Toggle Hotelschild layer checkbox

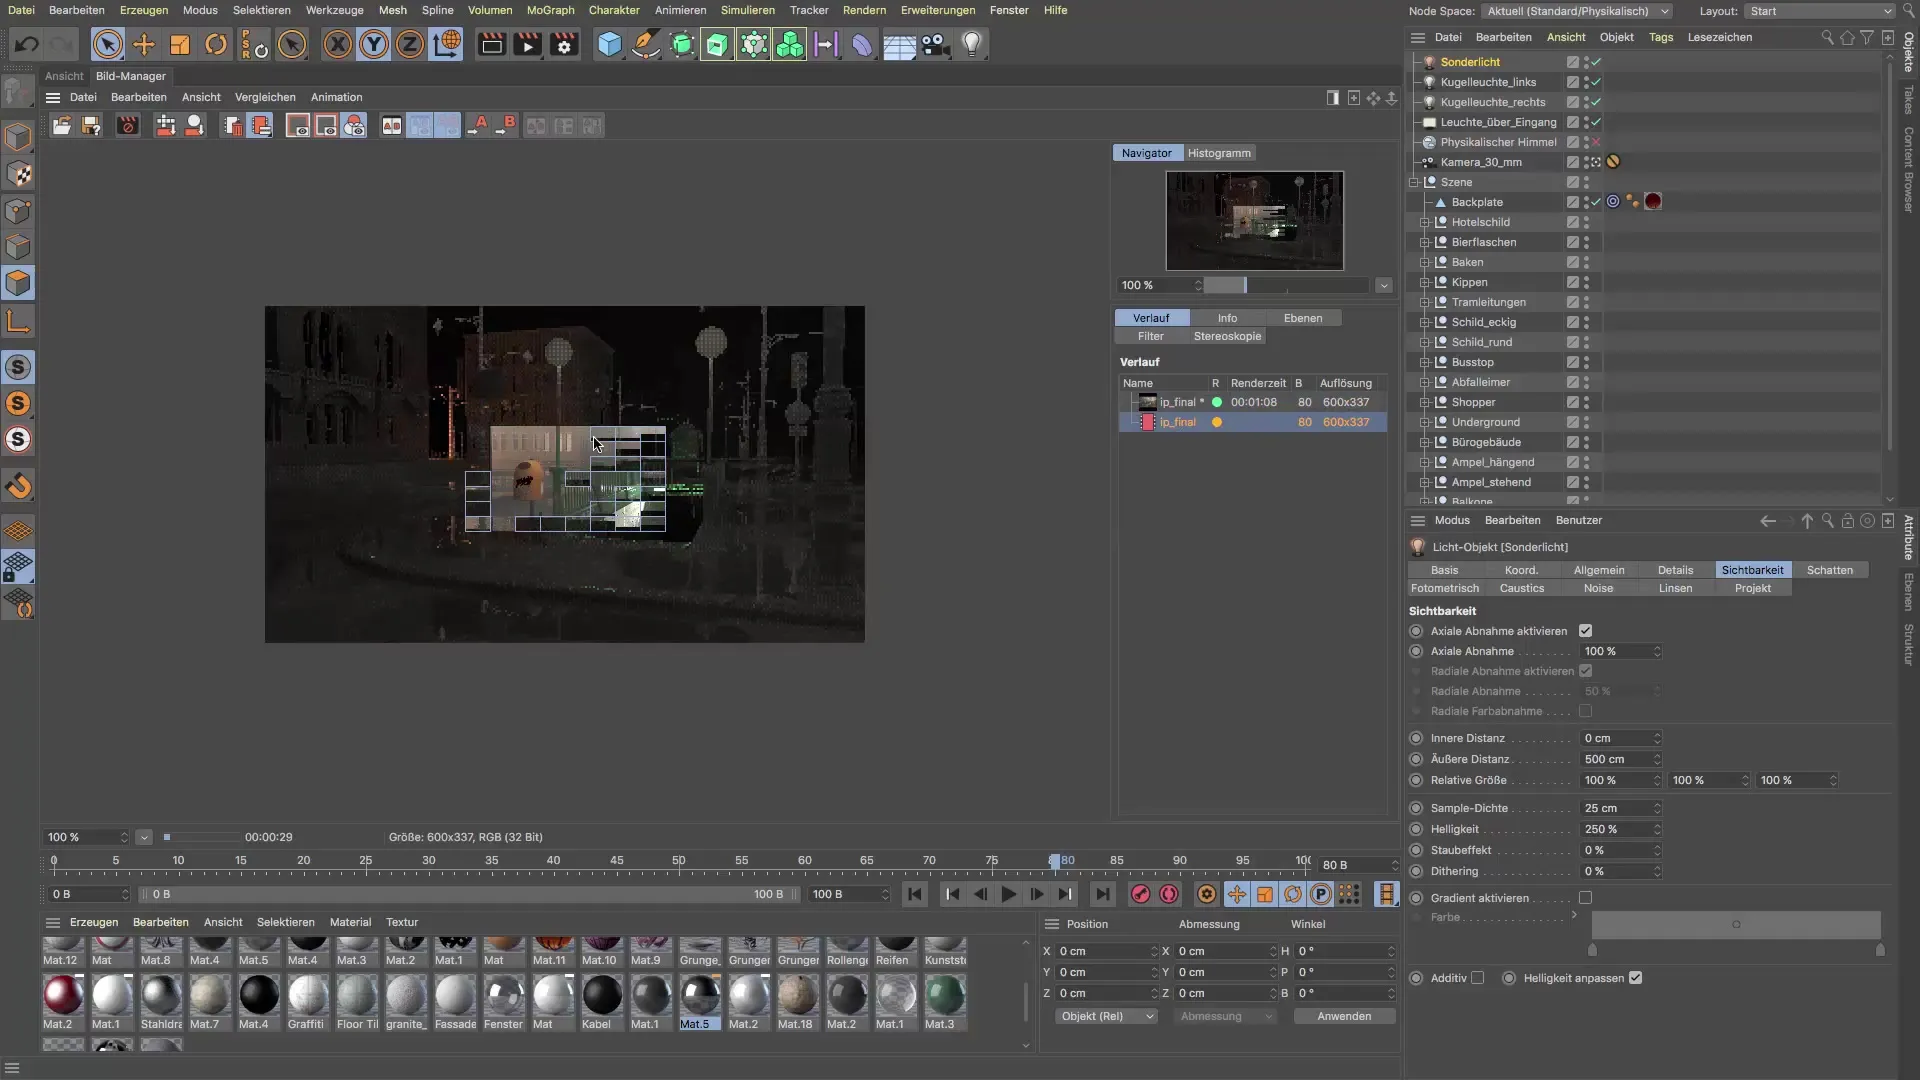pyautogui.click(x=1573, y=222)
